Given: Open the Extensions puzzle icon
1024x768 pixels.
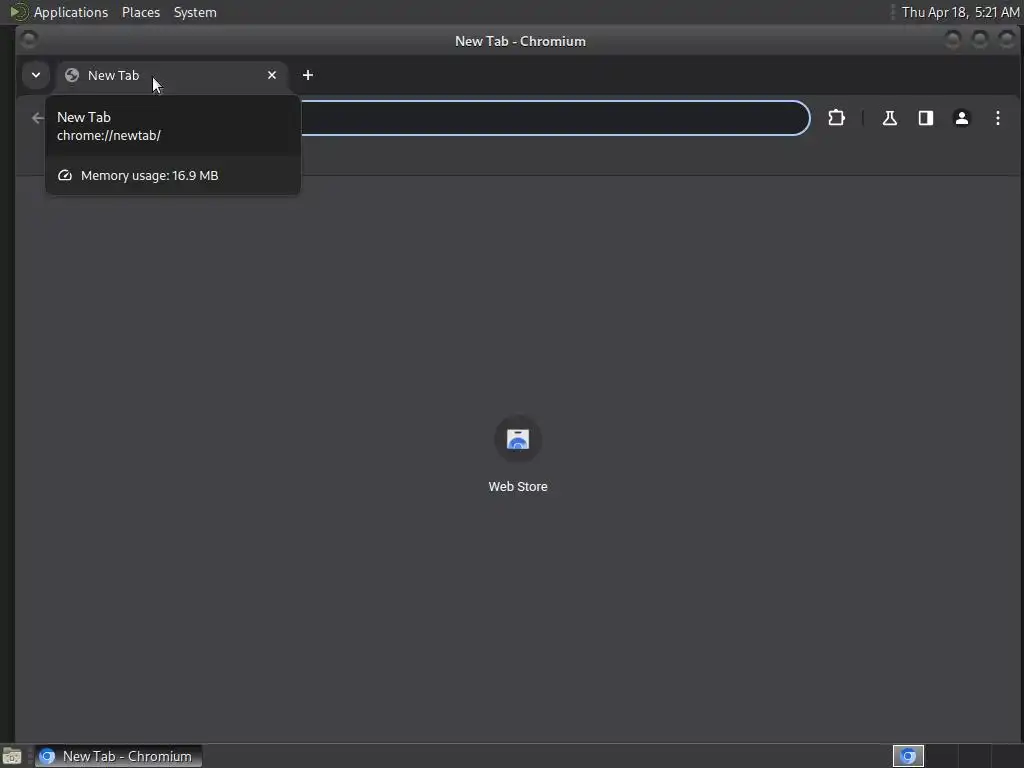Looking at the screenshot, I should [836, 118].
